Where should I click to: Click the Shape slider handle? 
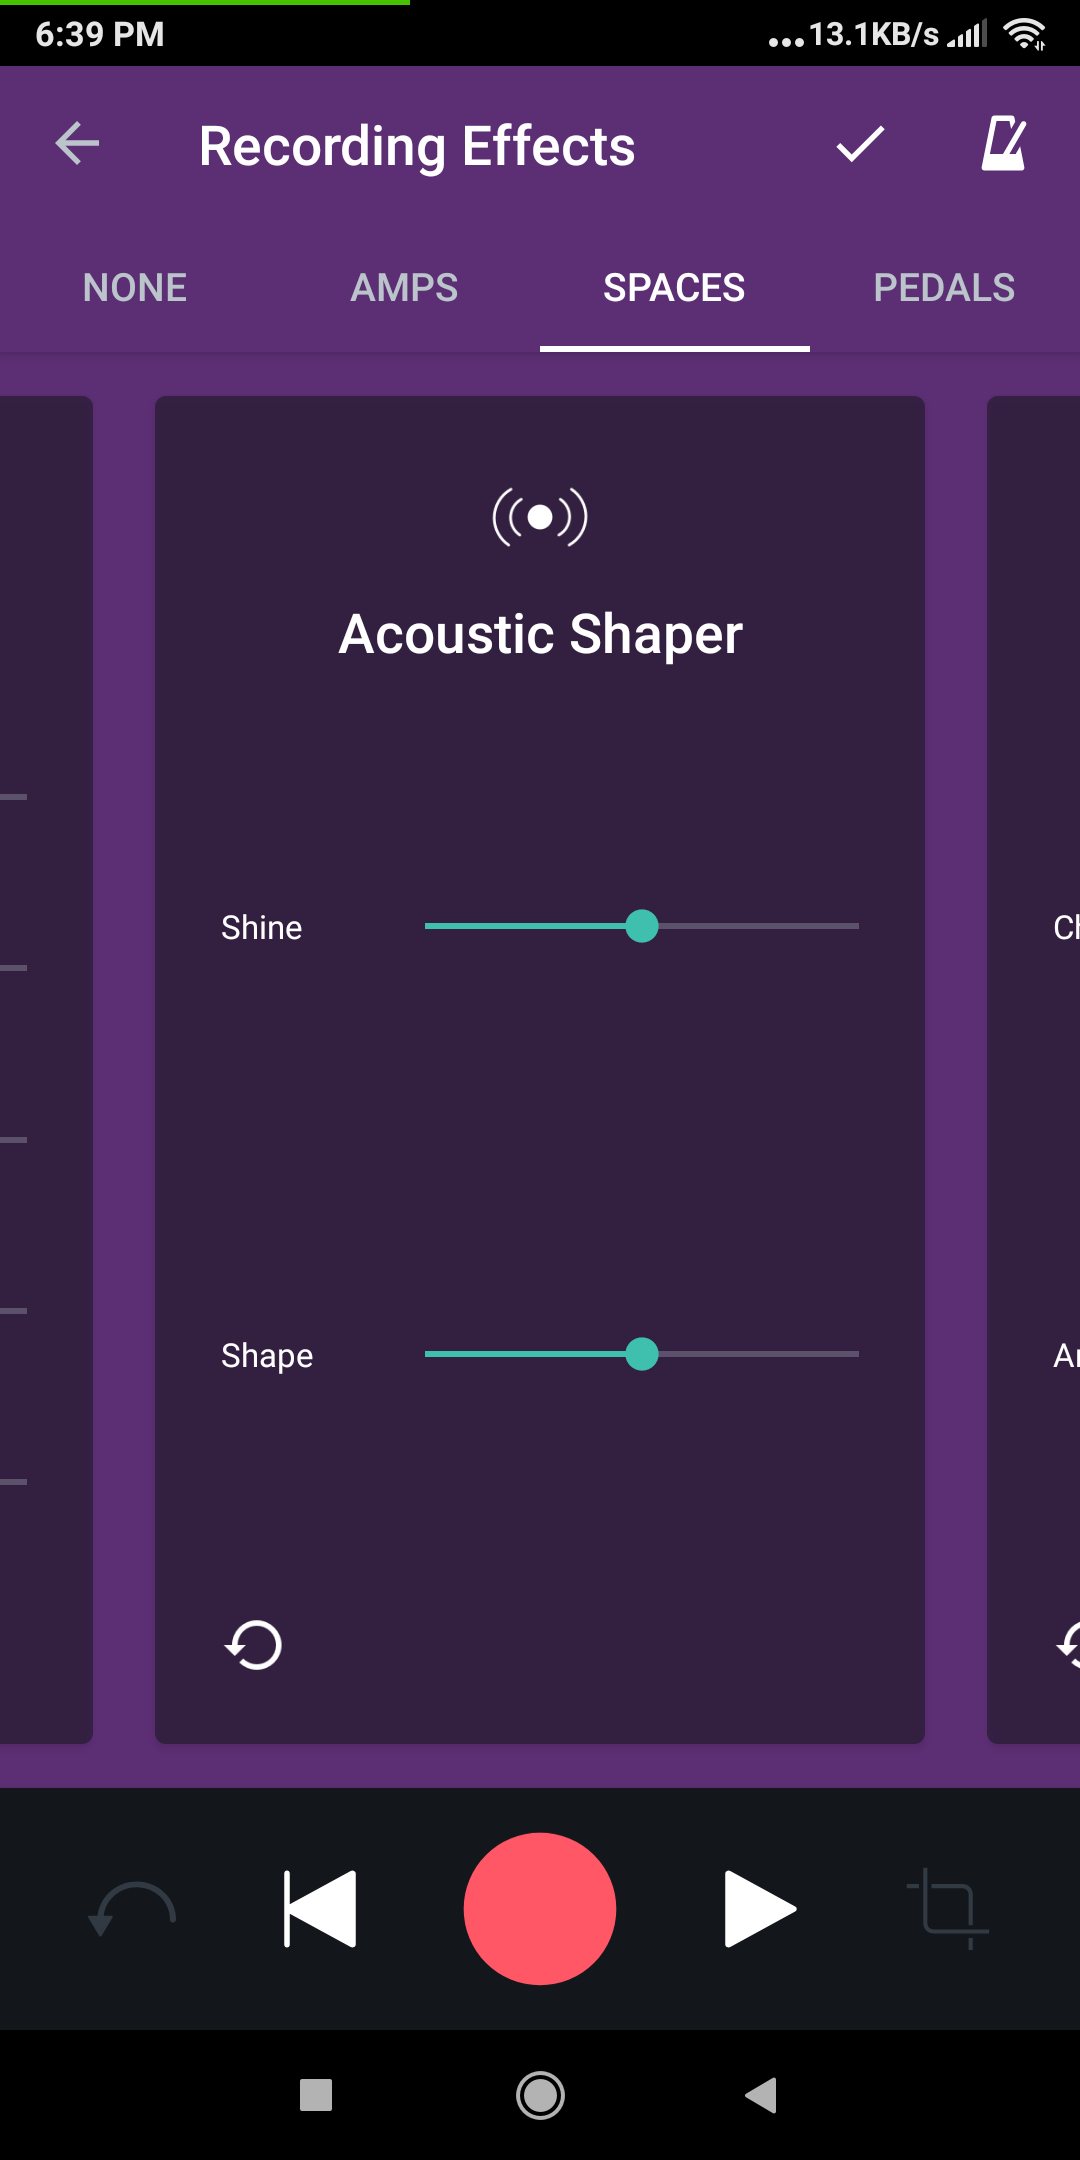point(642,1354)
